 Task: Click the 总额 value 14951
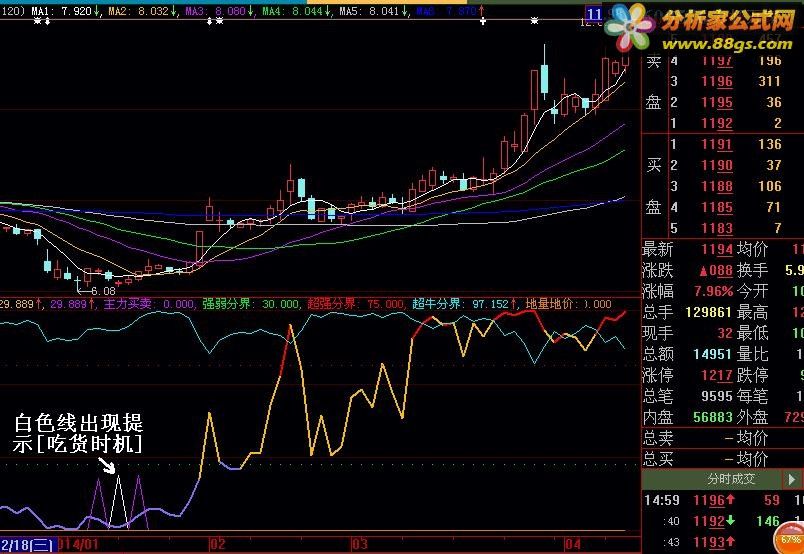click(x=712, y=354)
